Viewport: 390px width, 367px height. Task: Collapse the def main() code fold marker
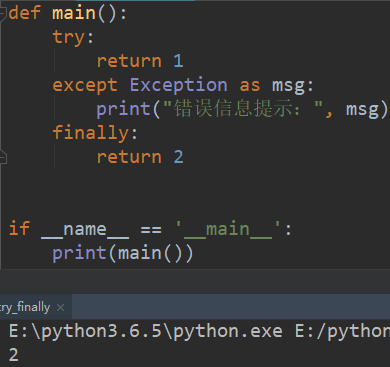(x=3, y=13)
